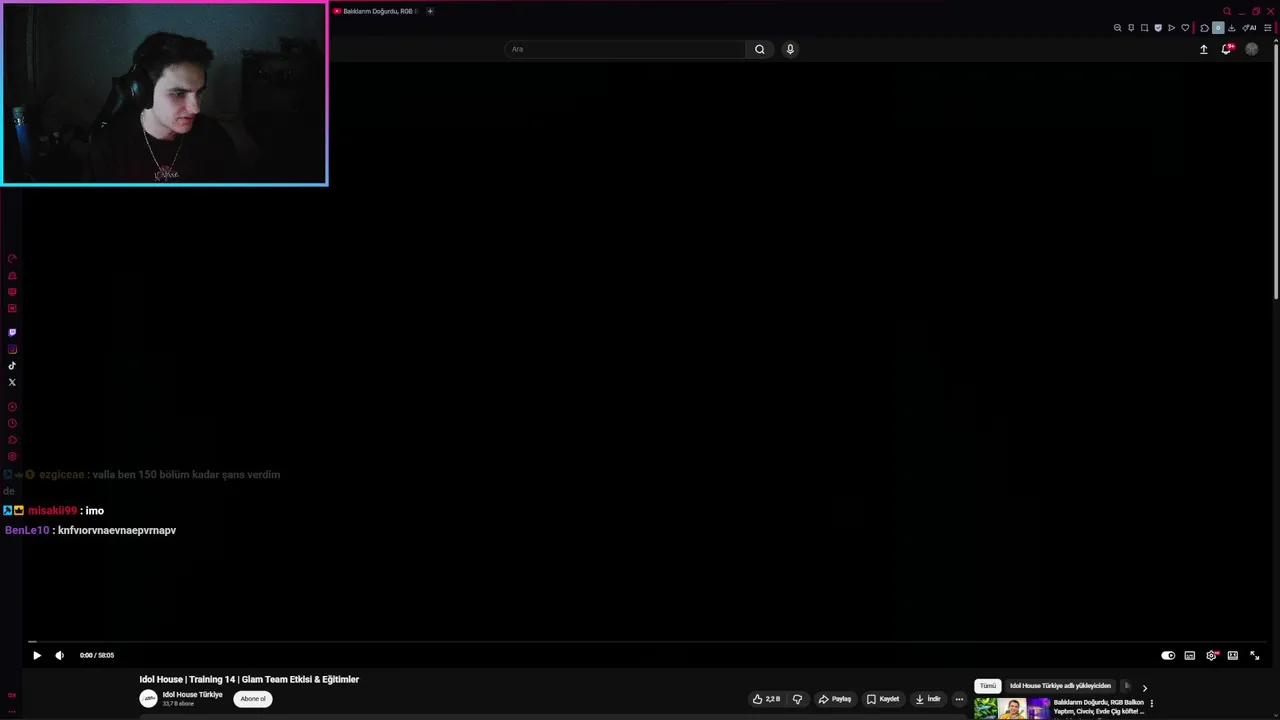Select 'Idol House Türkiye adlı yükleyiciden' chip
This screenshot has height=720, width=1280.
[x=1060, y=686]
